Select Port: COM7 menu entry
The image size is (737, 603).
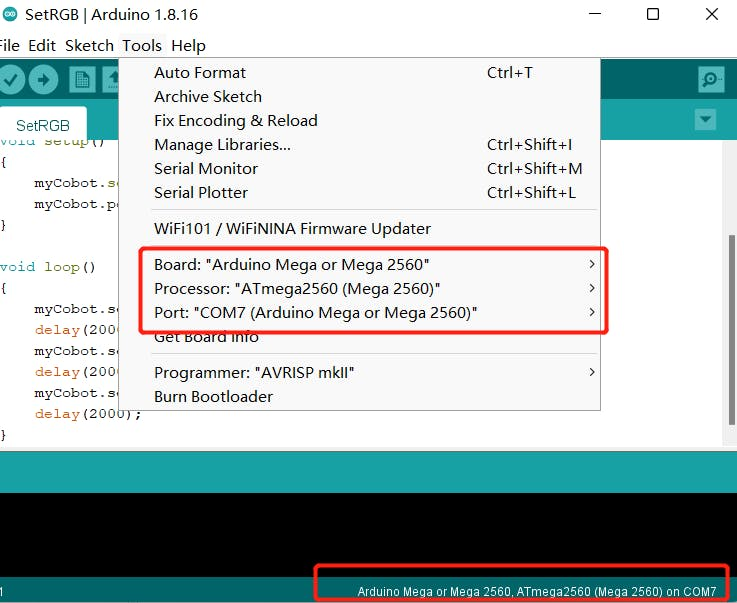[360, 312]
